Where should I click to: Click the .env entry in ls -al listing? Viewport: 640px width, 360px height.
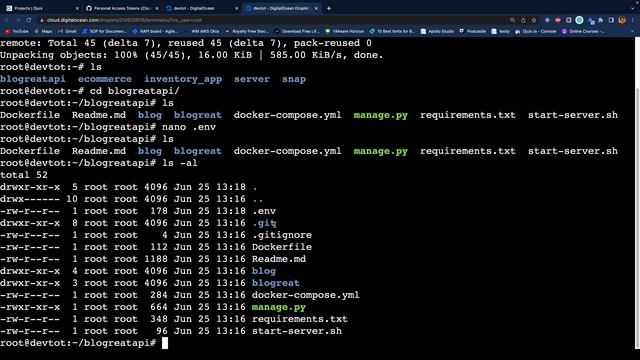coord(264,211)
